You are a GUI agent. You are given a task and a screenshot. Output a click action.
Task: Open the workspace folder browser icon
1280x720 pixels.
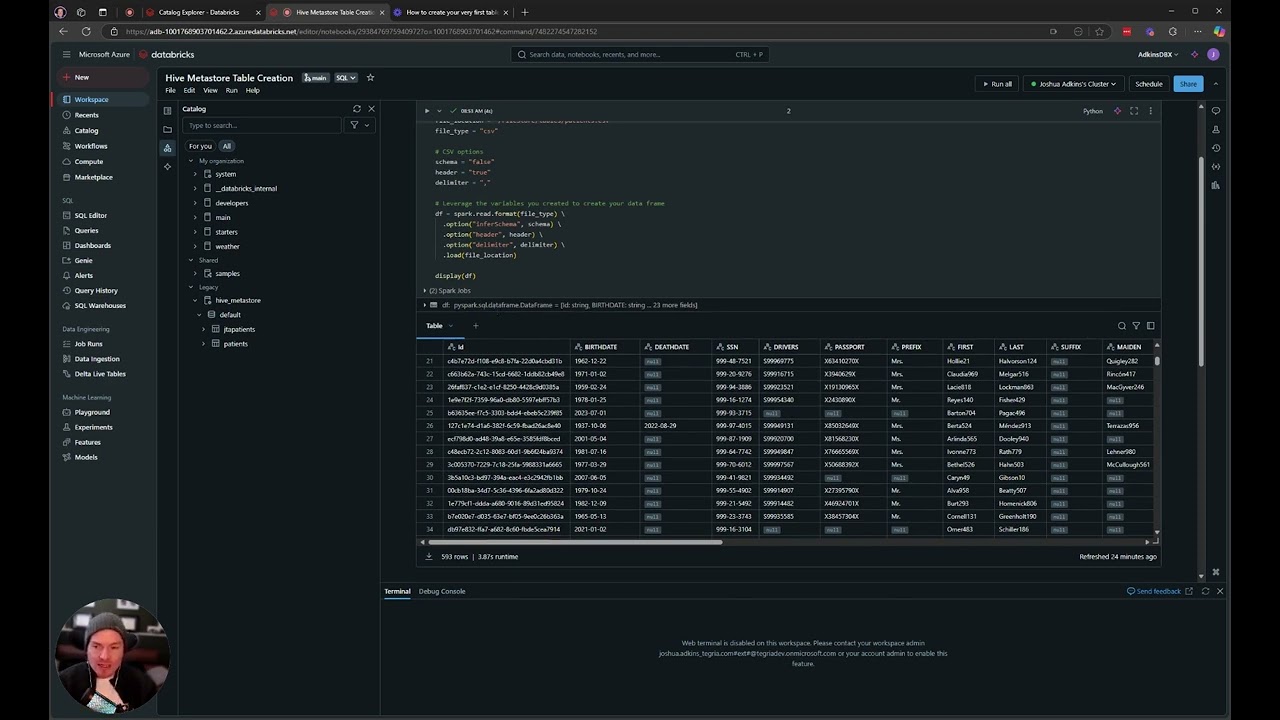tap(167, 129)
